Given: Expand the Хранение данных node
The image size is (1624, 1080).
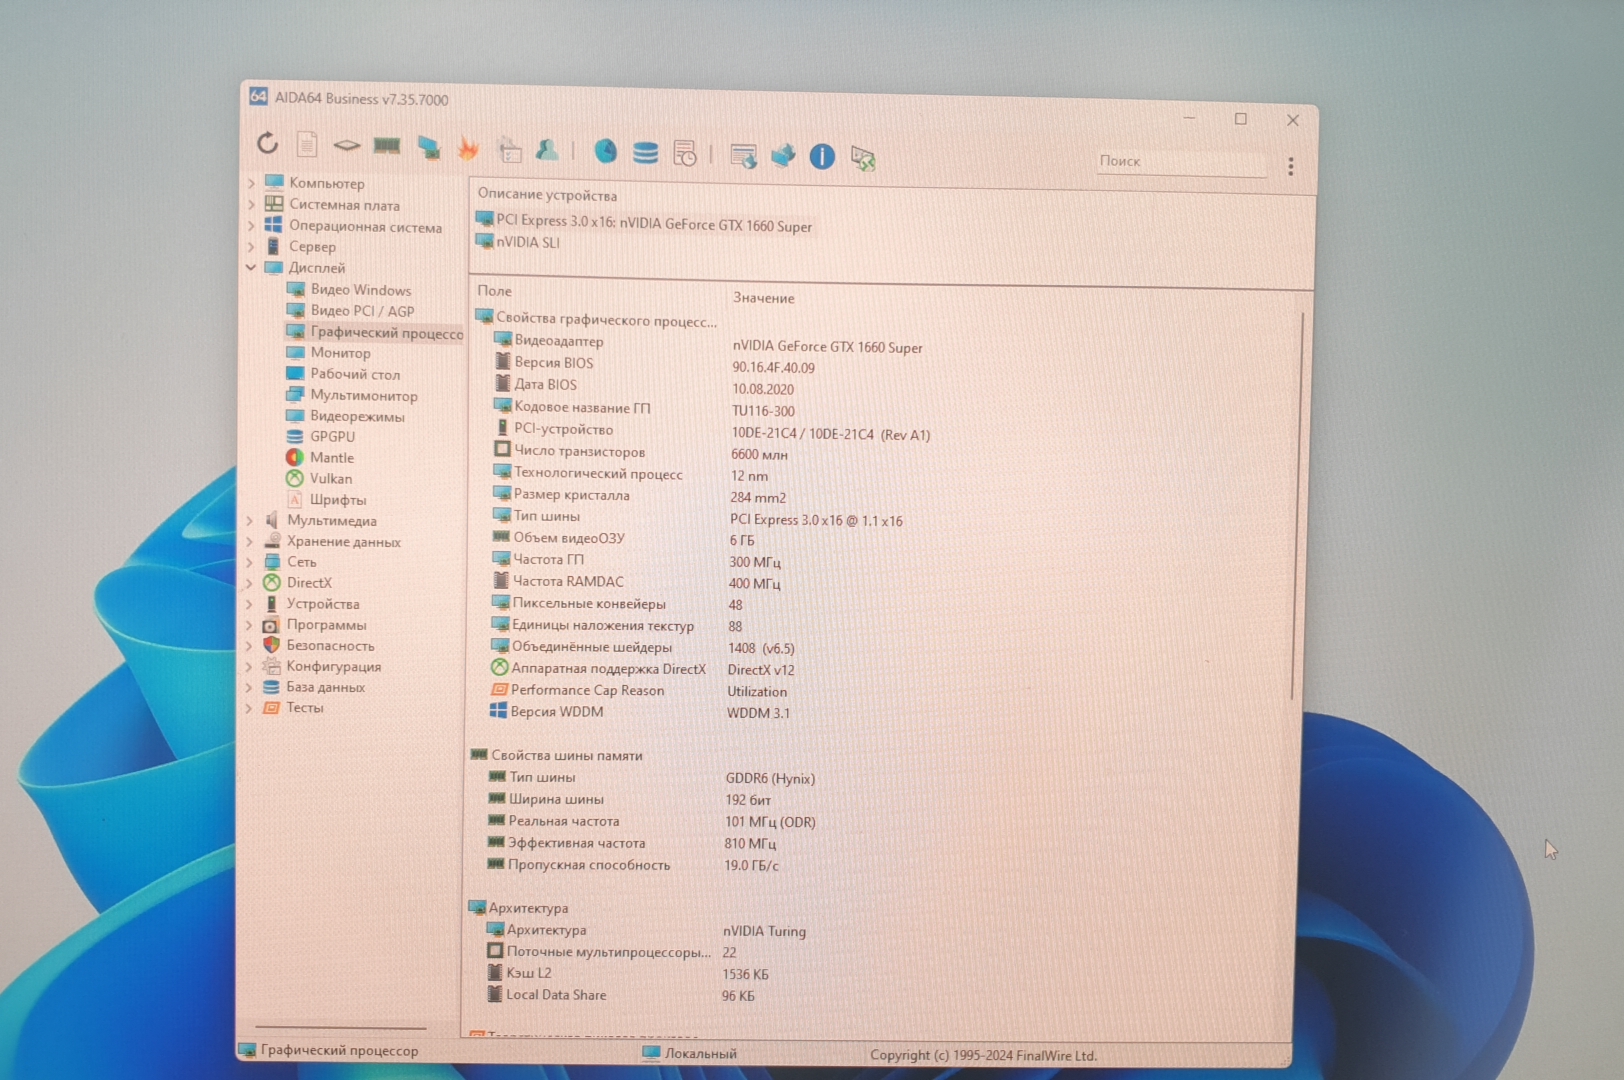Looking at the screenshot, I should coord(250,541).
